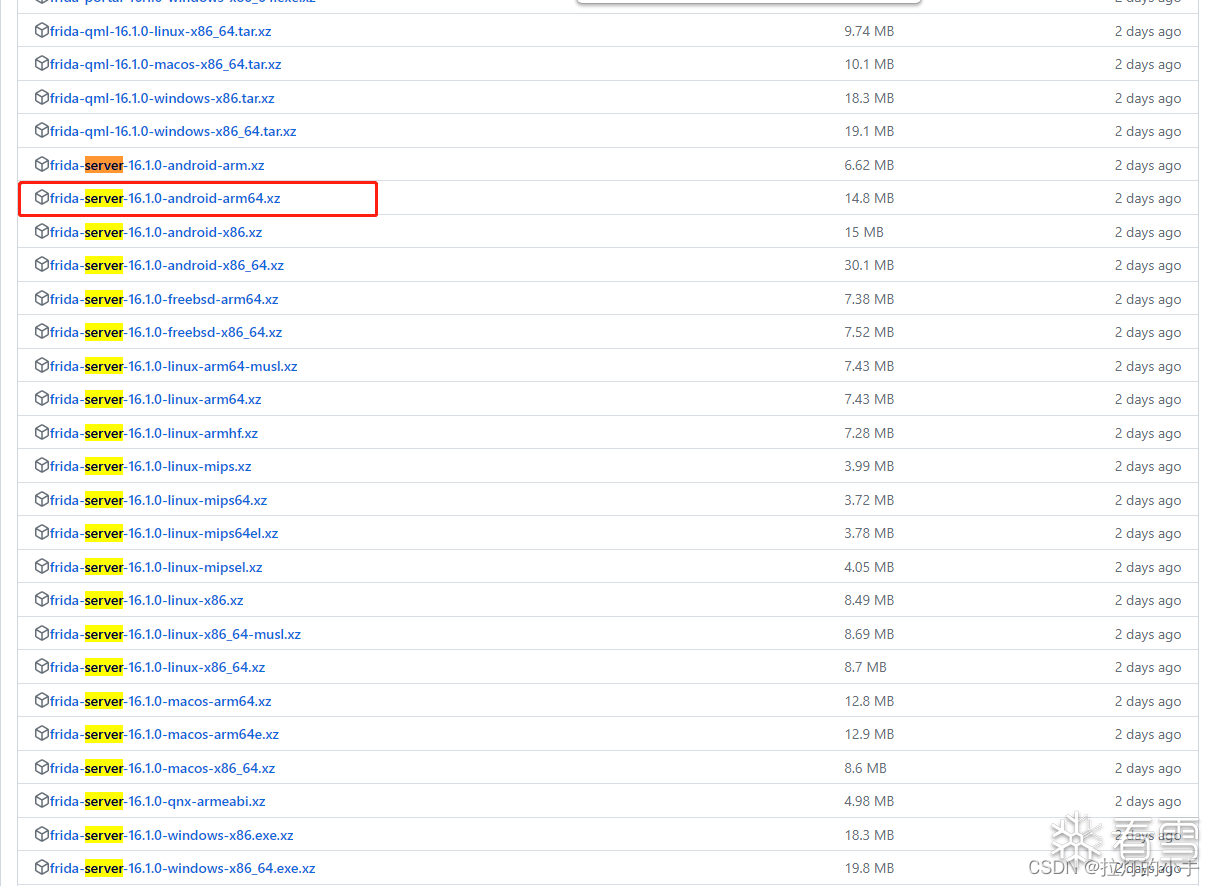The image size is (1215, 886).
Task: Click package icon beside frida-server-16.1.0-linux-mips.xz
Action: coord(42,466)
